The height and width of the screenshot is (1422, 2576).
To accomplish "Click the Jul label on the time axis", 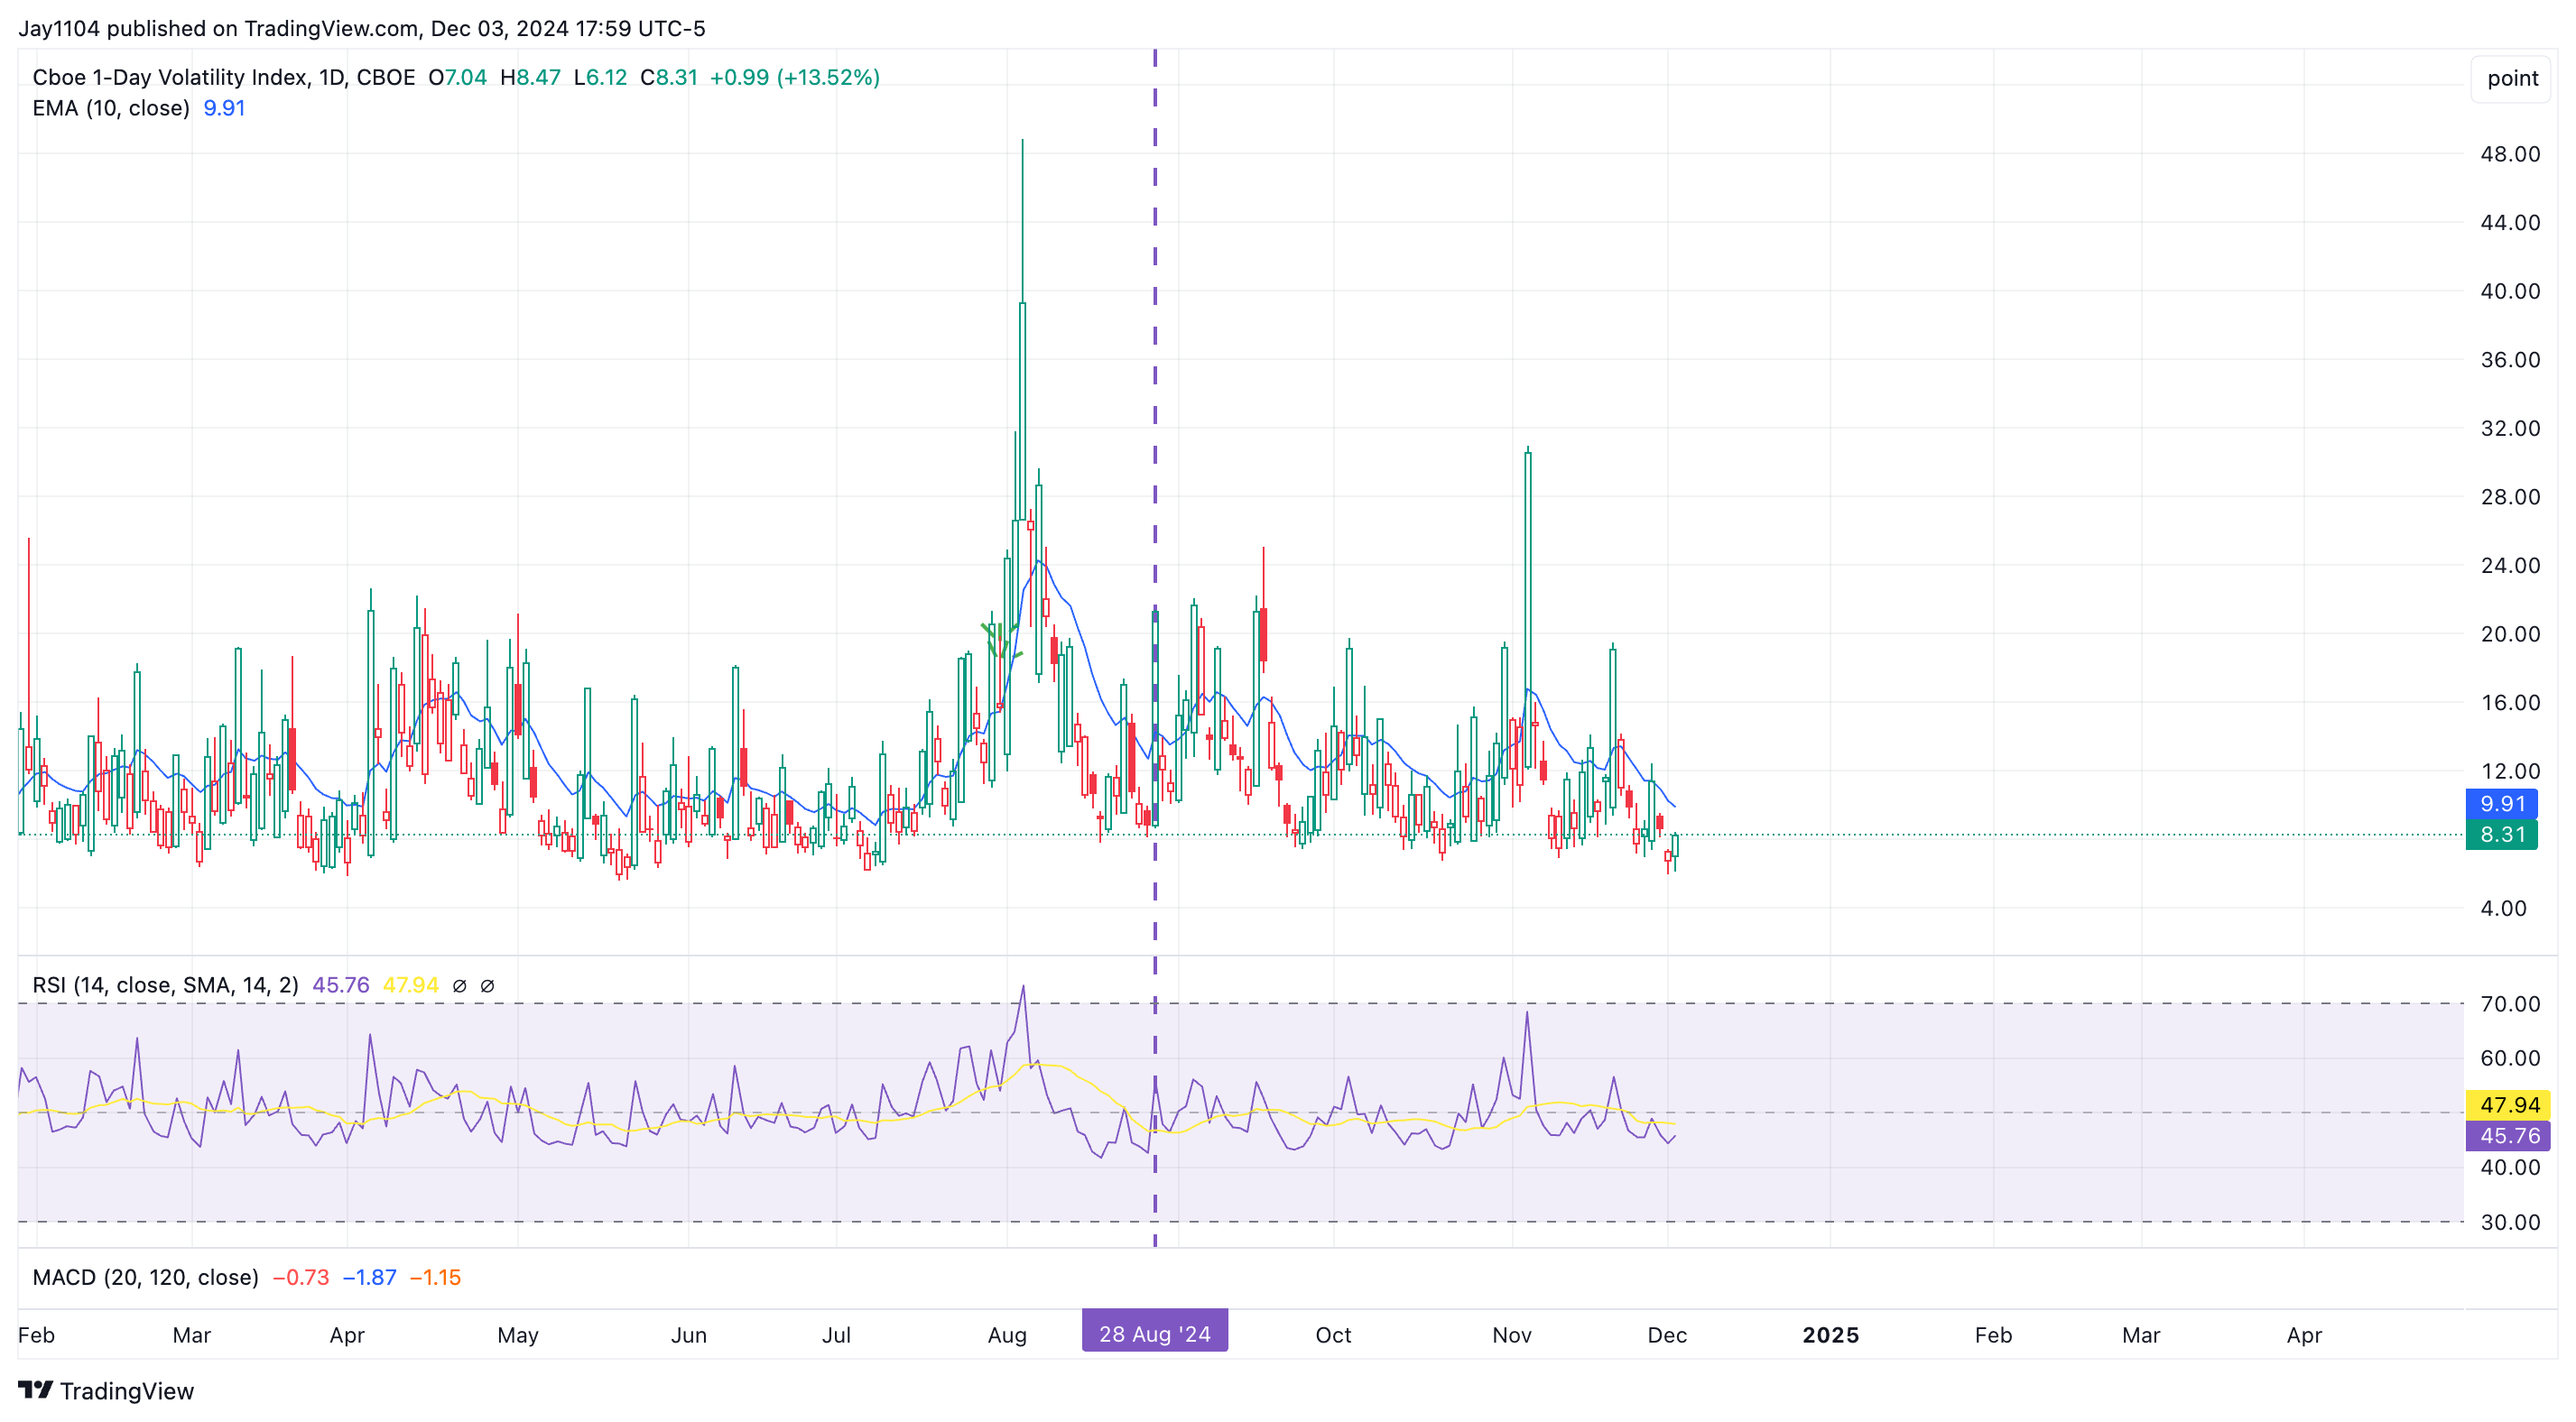I will point(836,1335).
